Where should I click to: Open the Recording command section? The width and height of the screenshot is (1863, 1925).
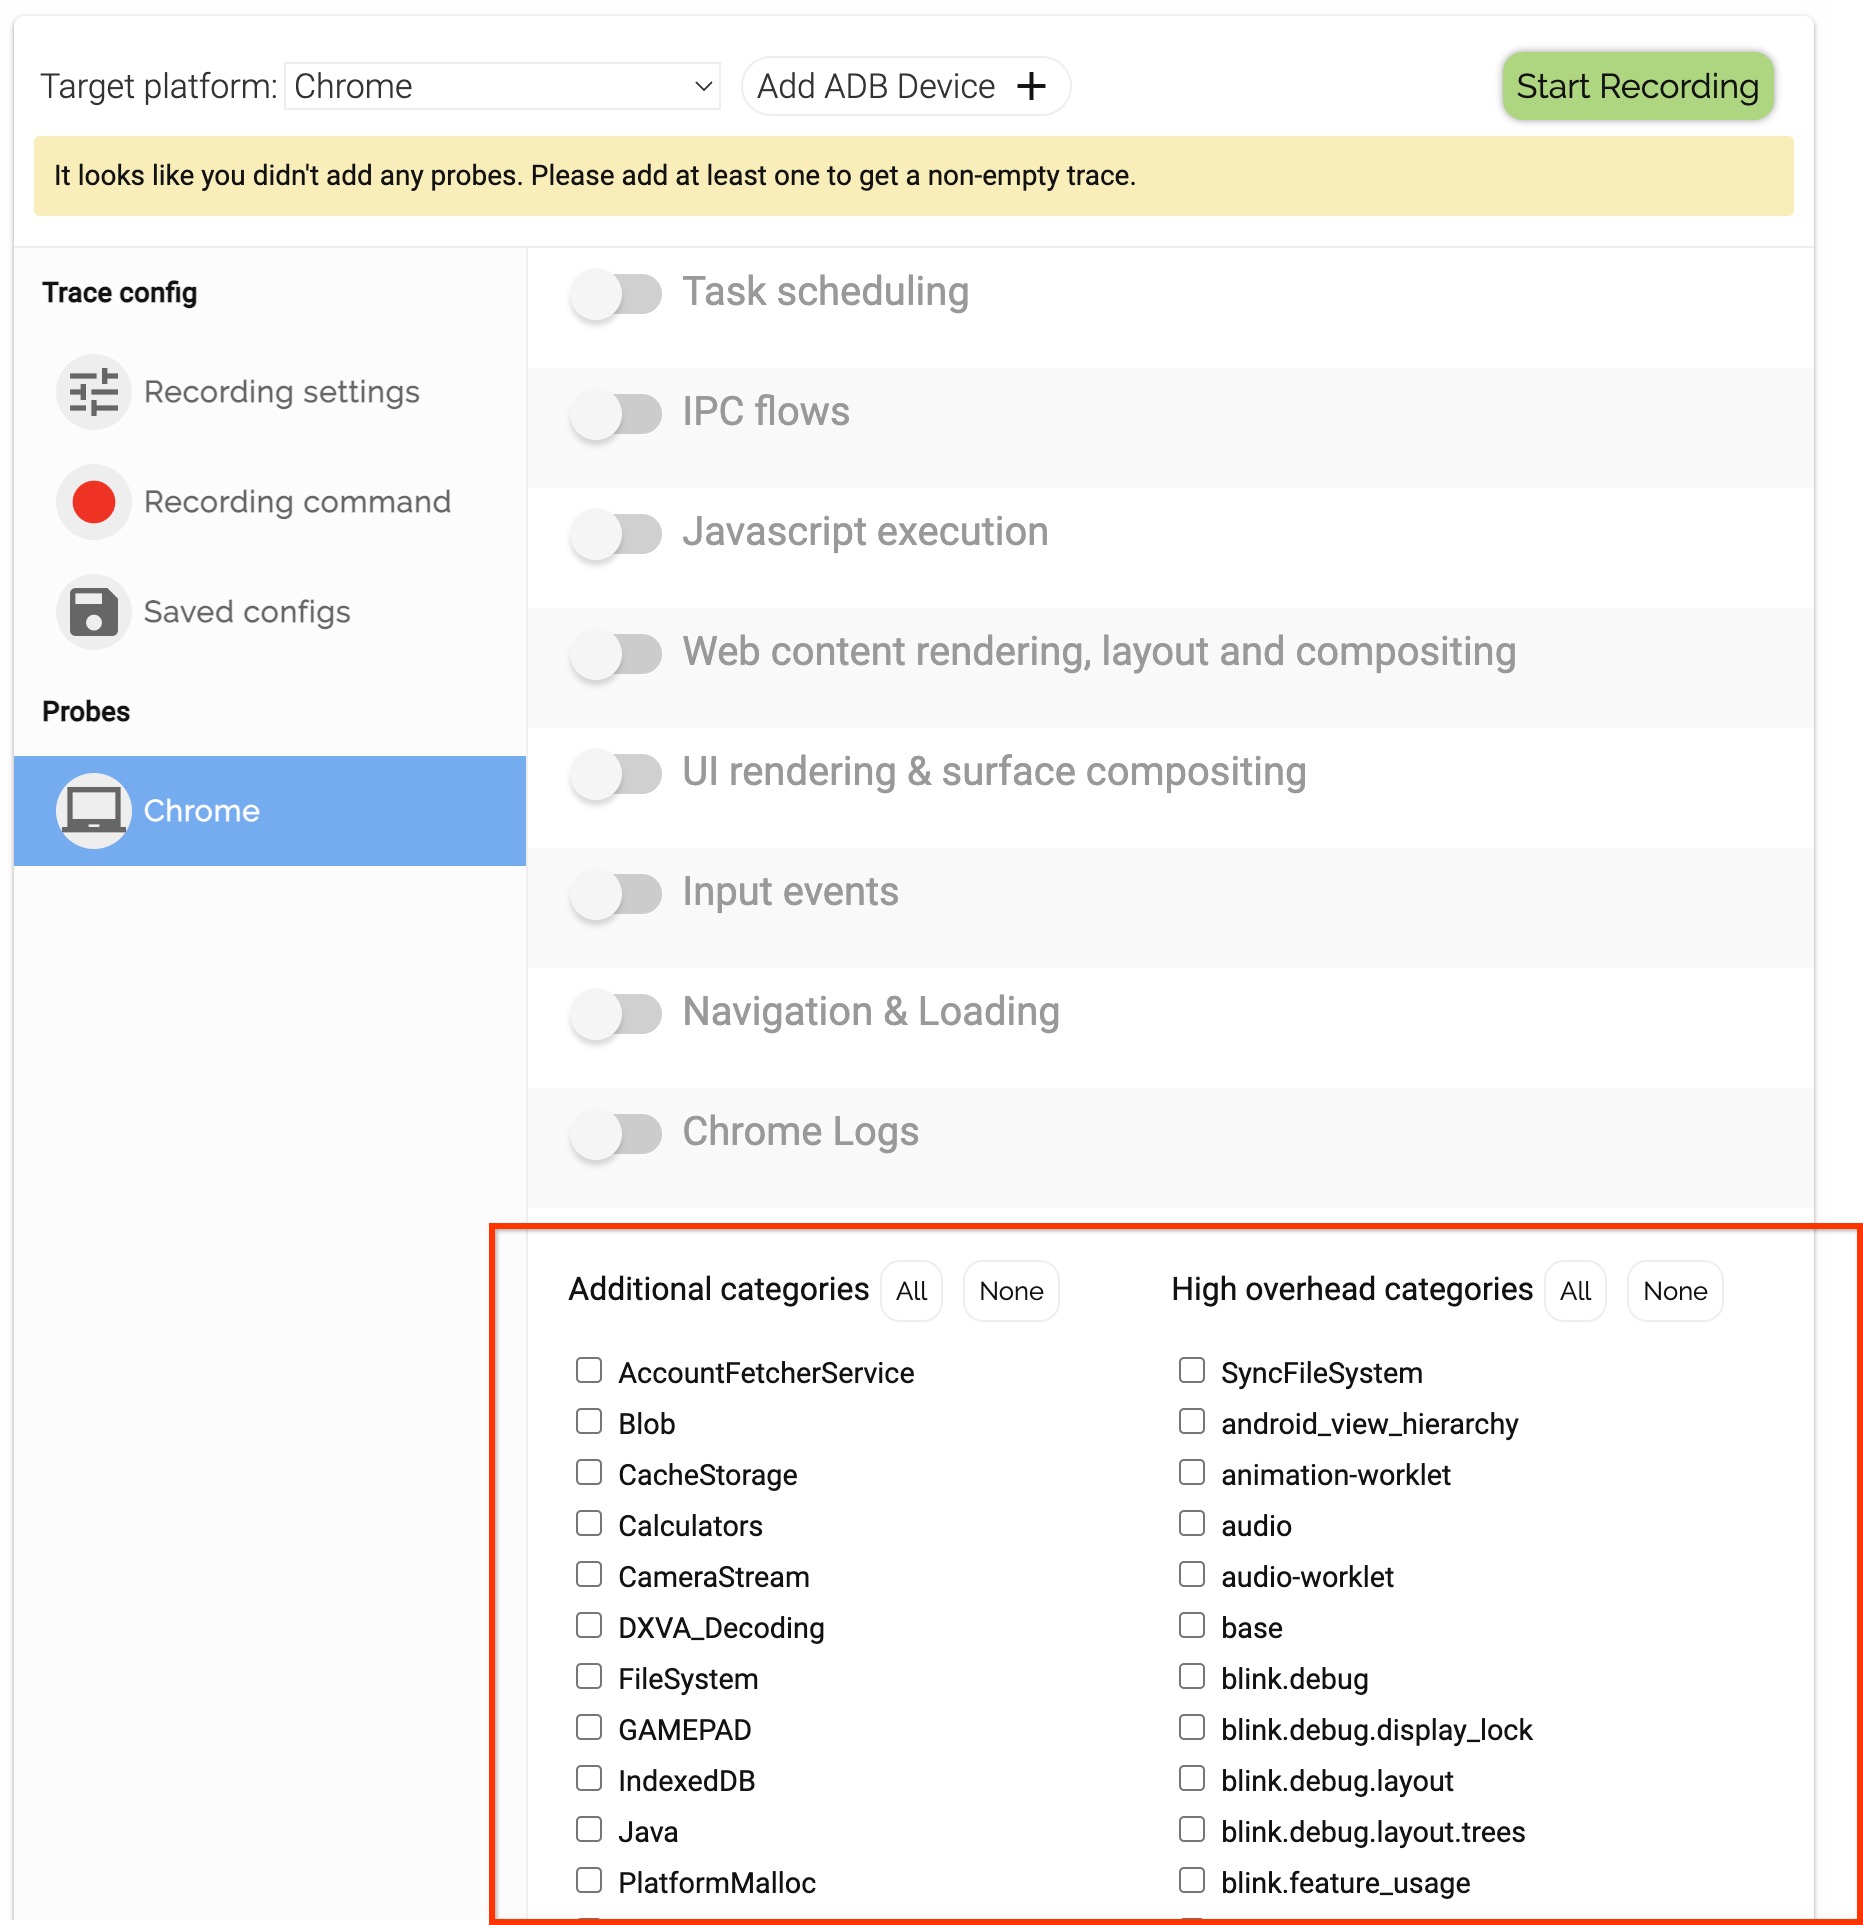click(x=297, y=502)
